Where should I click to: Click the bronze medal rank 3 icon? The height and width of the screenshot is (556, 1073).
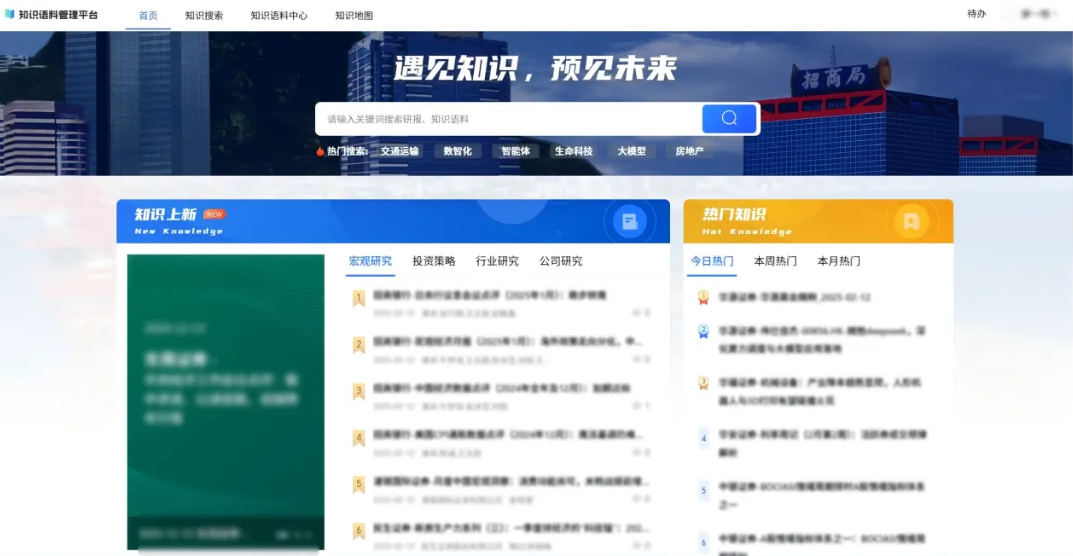click(703, 383)
